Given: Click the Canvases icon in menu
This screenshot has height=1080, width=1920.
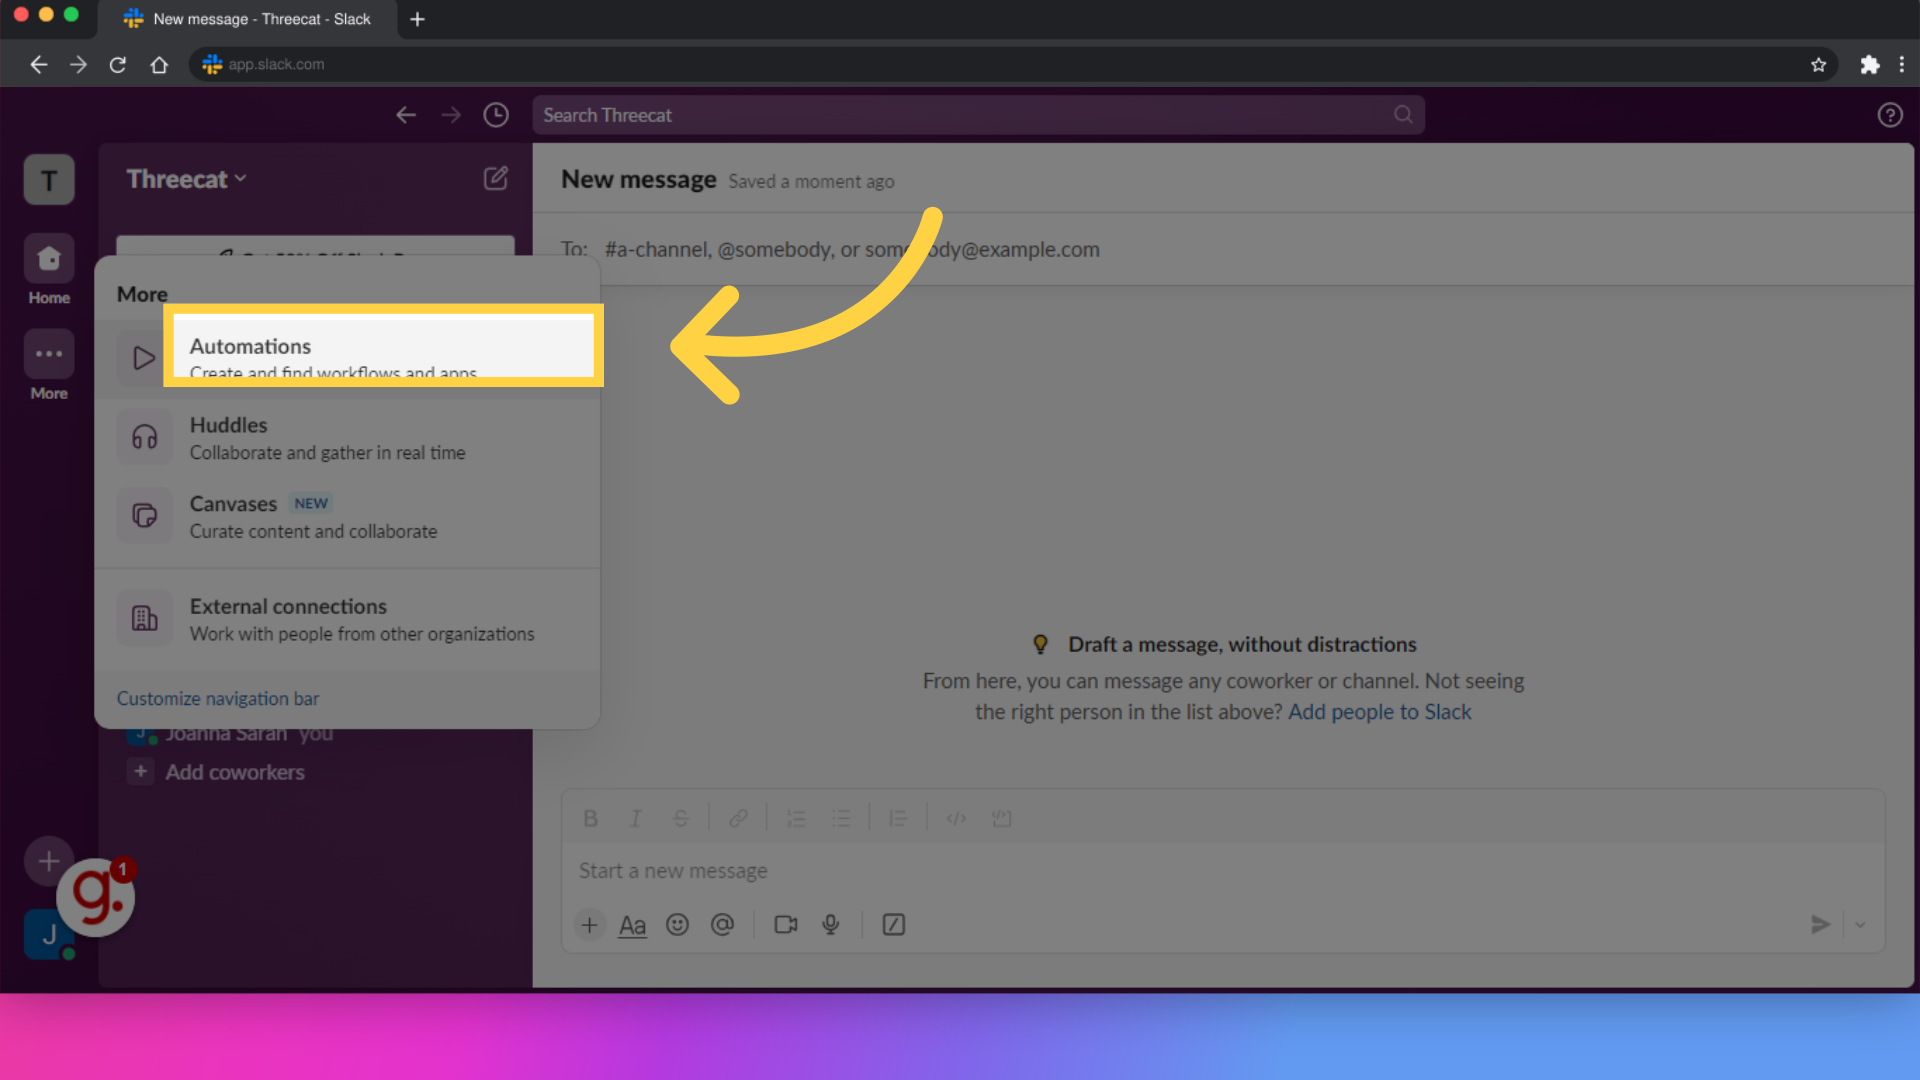Looking at the screenshot, I should pyautogui.click(x=145, y=516).
